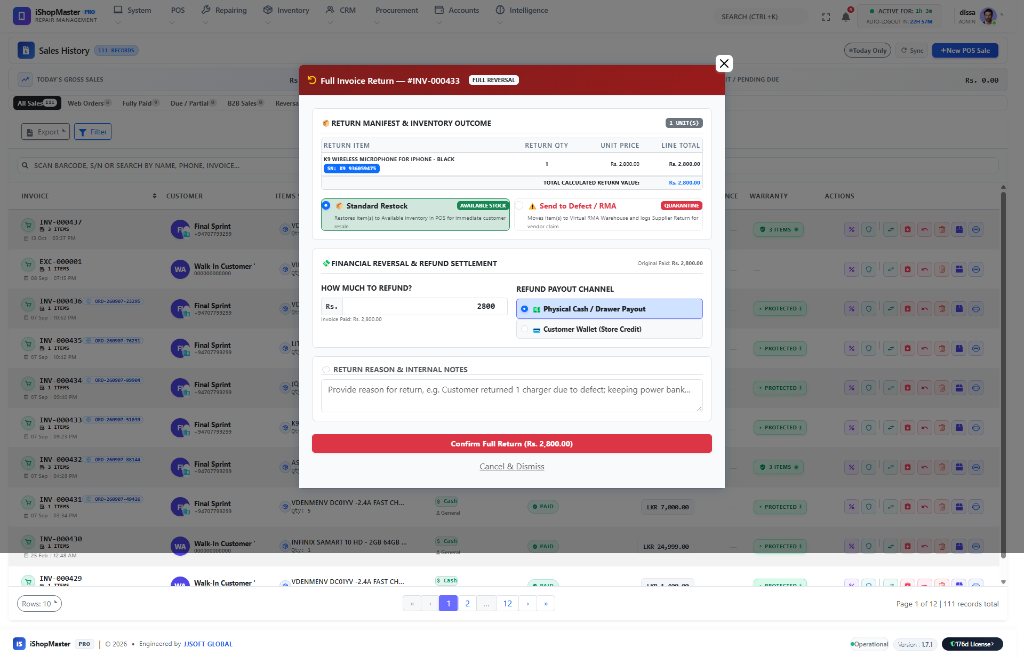Go to page 12 in pagination
This screenshot has height=658, width=1024.
(507, 604)
